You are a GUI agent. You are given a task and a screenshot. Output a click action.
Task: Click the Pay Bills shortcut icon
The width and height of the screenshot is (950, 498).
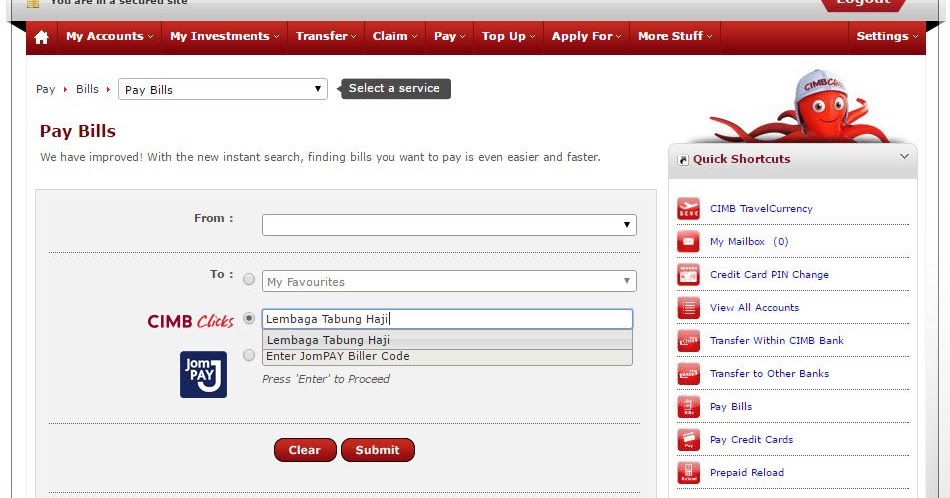[688, 407]
